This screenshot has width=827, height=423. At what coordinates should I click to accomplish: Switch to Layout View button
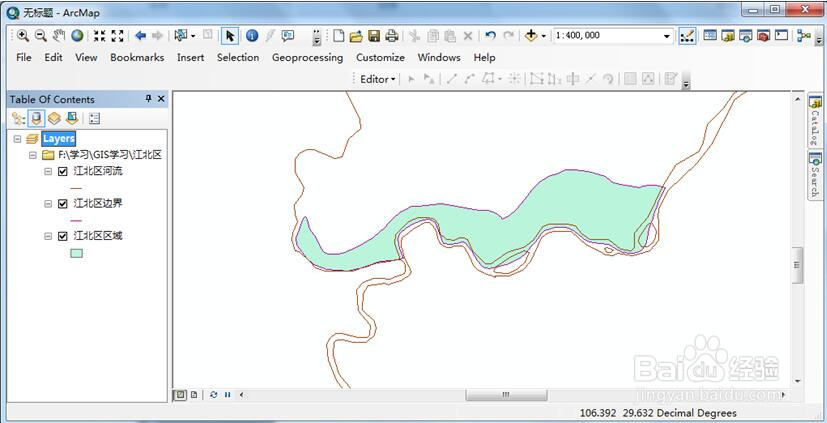click(x=194, y=394)
